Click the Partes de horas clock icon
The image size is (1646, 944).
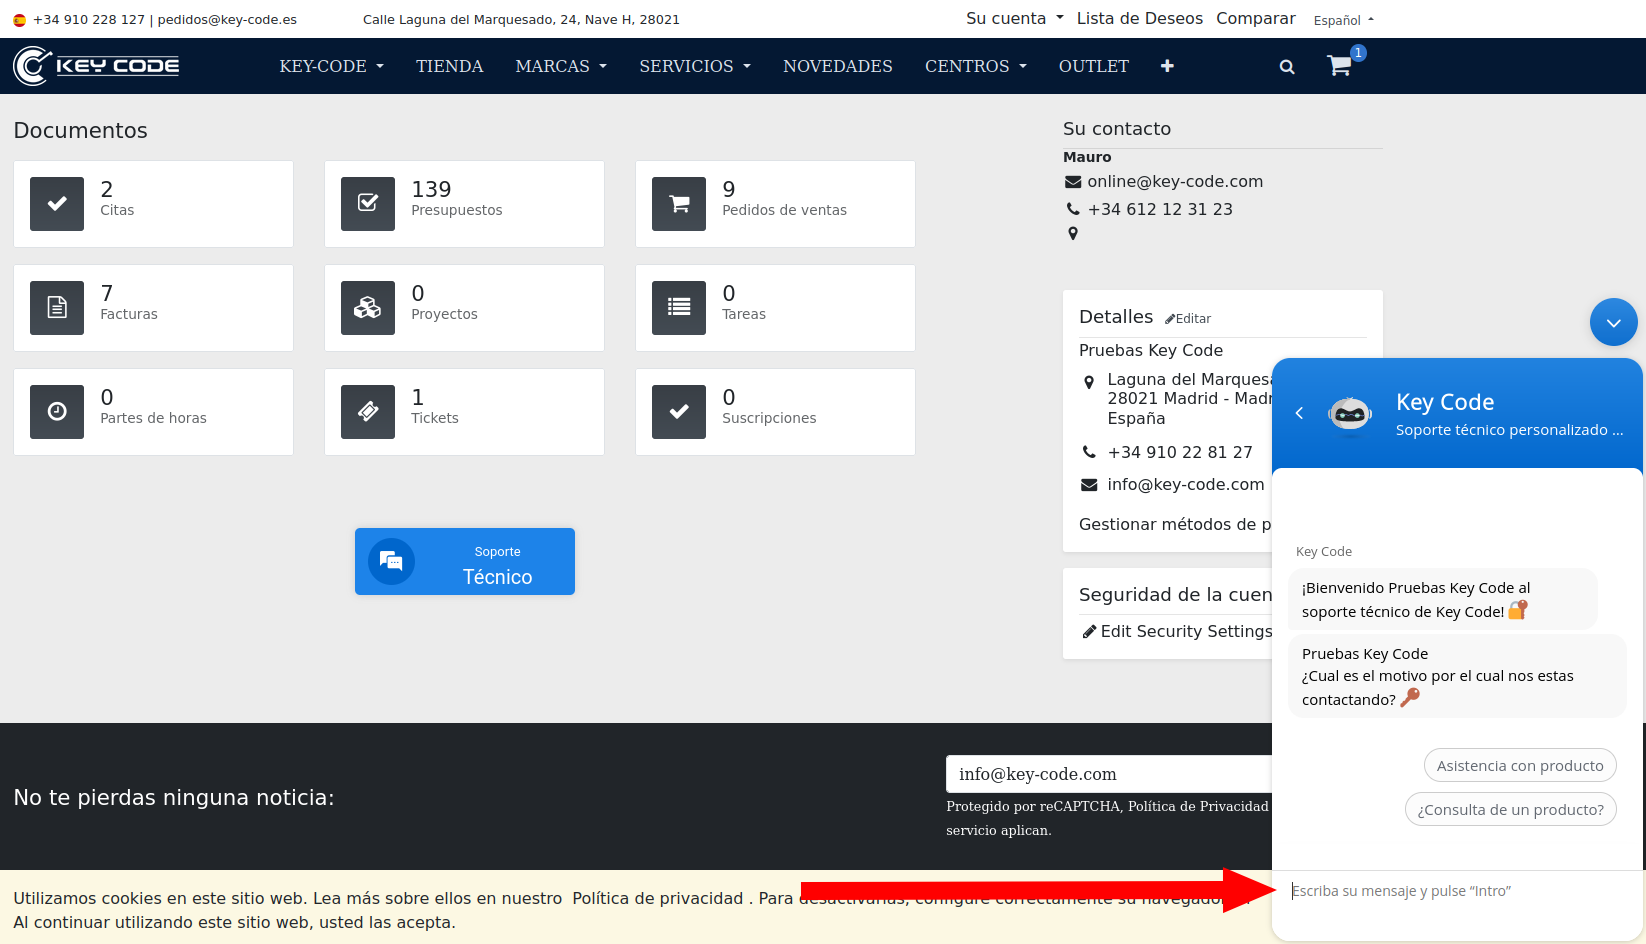click(x=57, y=412)
